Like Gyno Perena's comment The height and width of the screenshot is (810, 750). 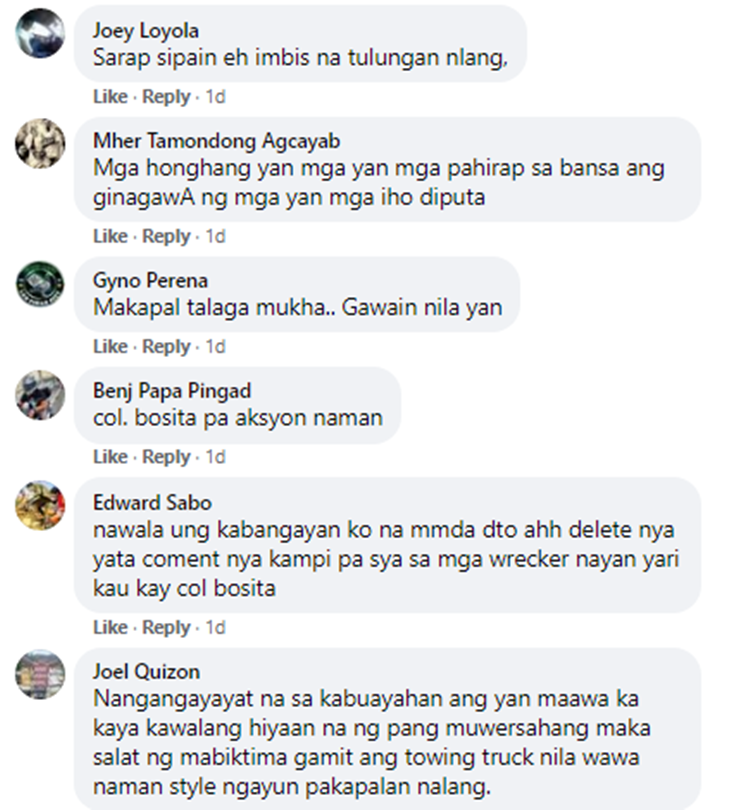coord(110,346)
